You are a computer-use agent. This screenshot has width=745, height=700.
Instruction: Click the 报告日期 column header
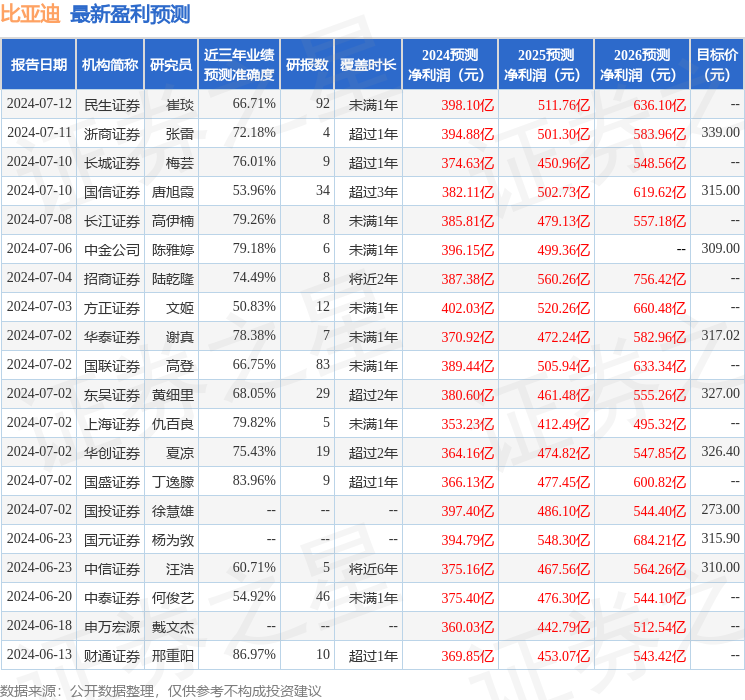tap(38, 64)
